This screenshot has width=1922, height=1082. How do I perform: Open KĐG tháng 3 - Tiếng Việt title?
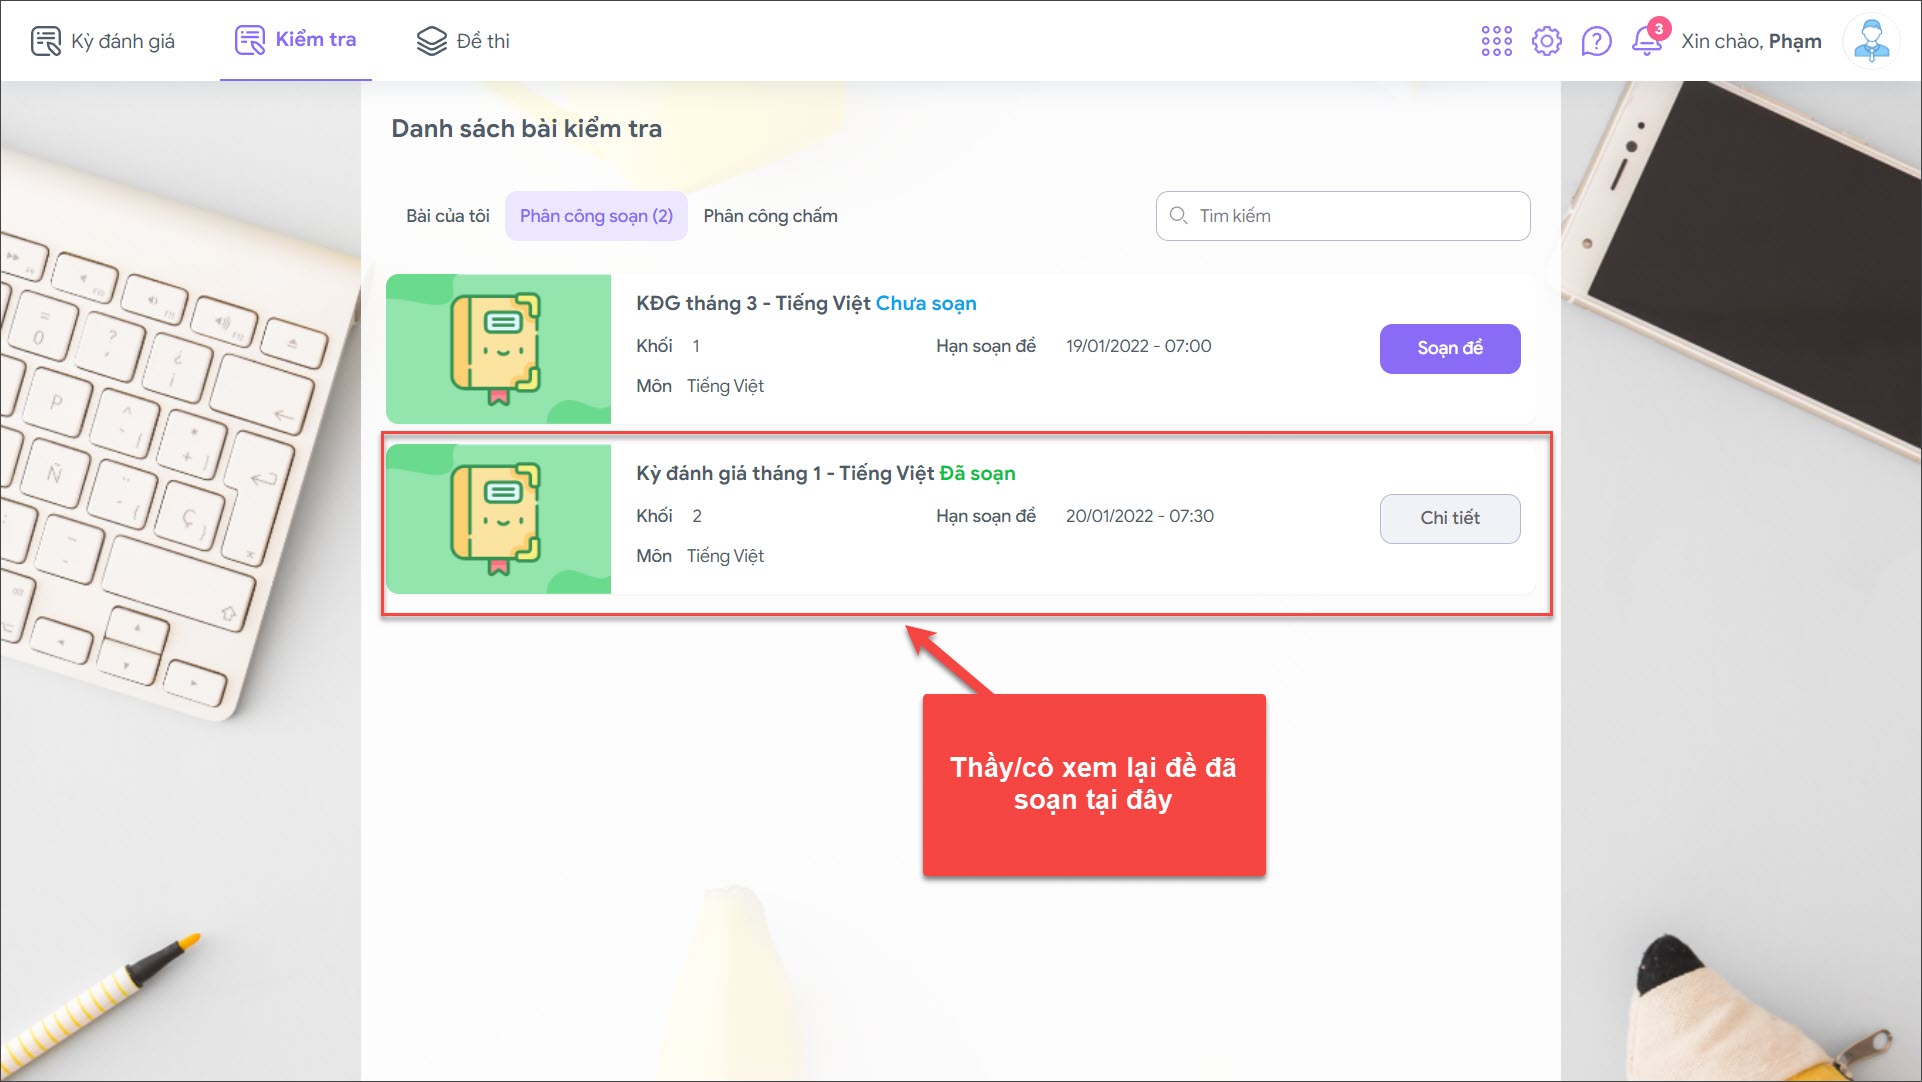[753, 303]
